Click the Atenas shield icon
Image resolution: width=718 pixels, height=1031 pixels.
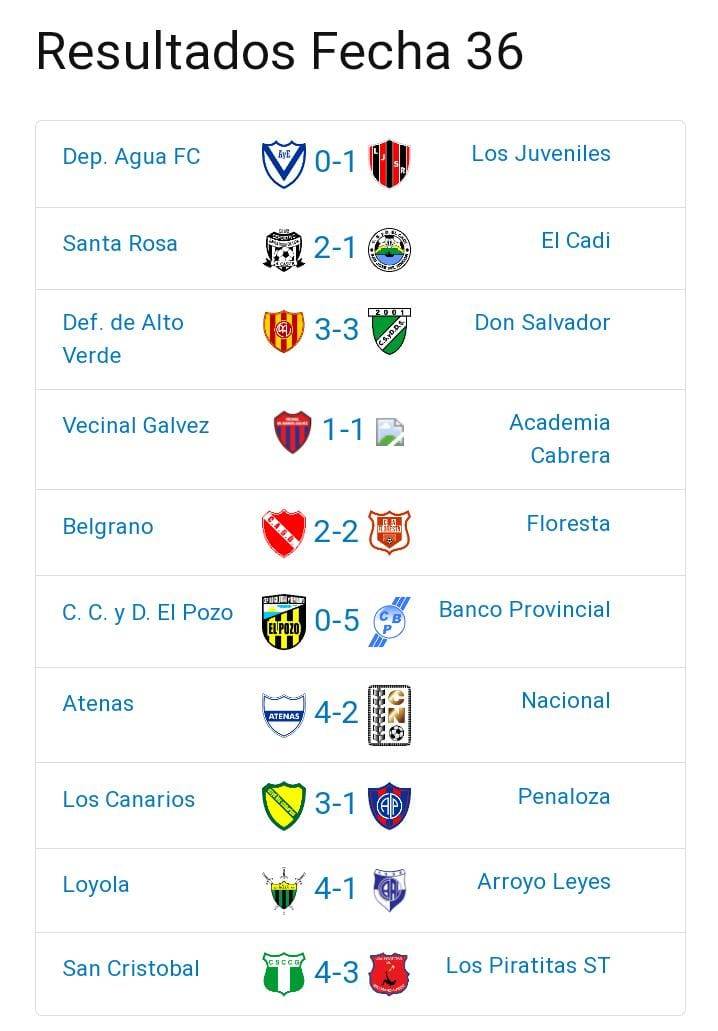[283, 714]
